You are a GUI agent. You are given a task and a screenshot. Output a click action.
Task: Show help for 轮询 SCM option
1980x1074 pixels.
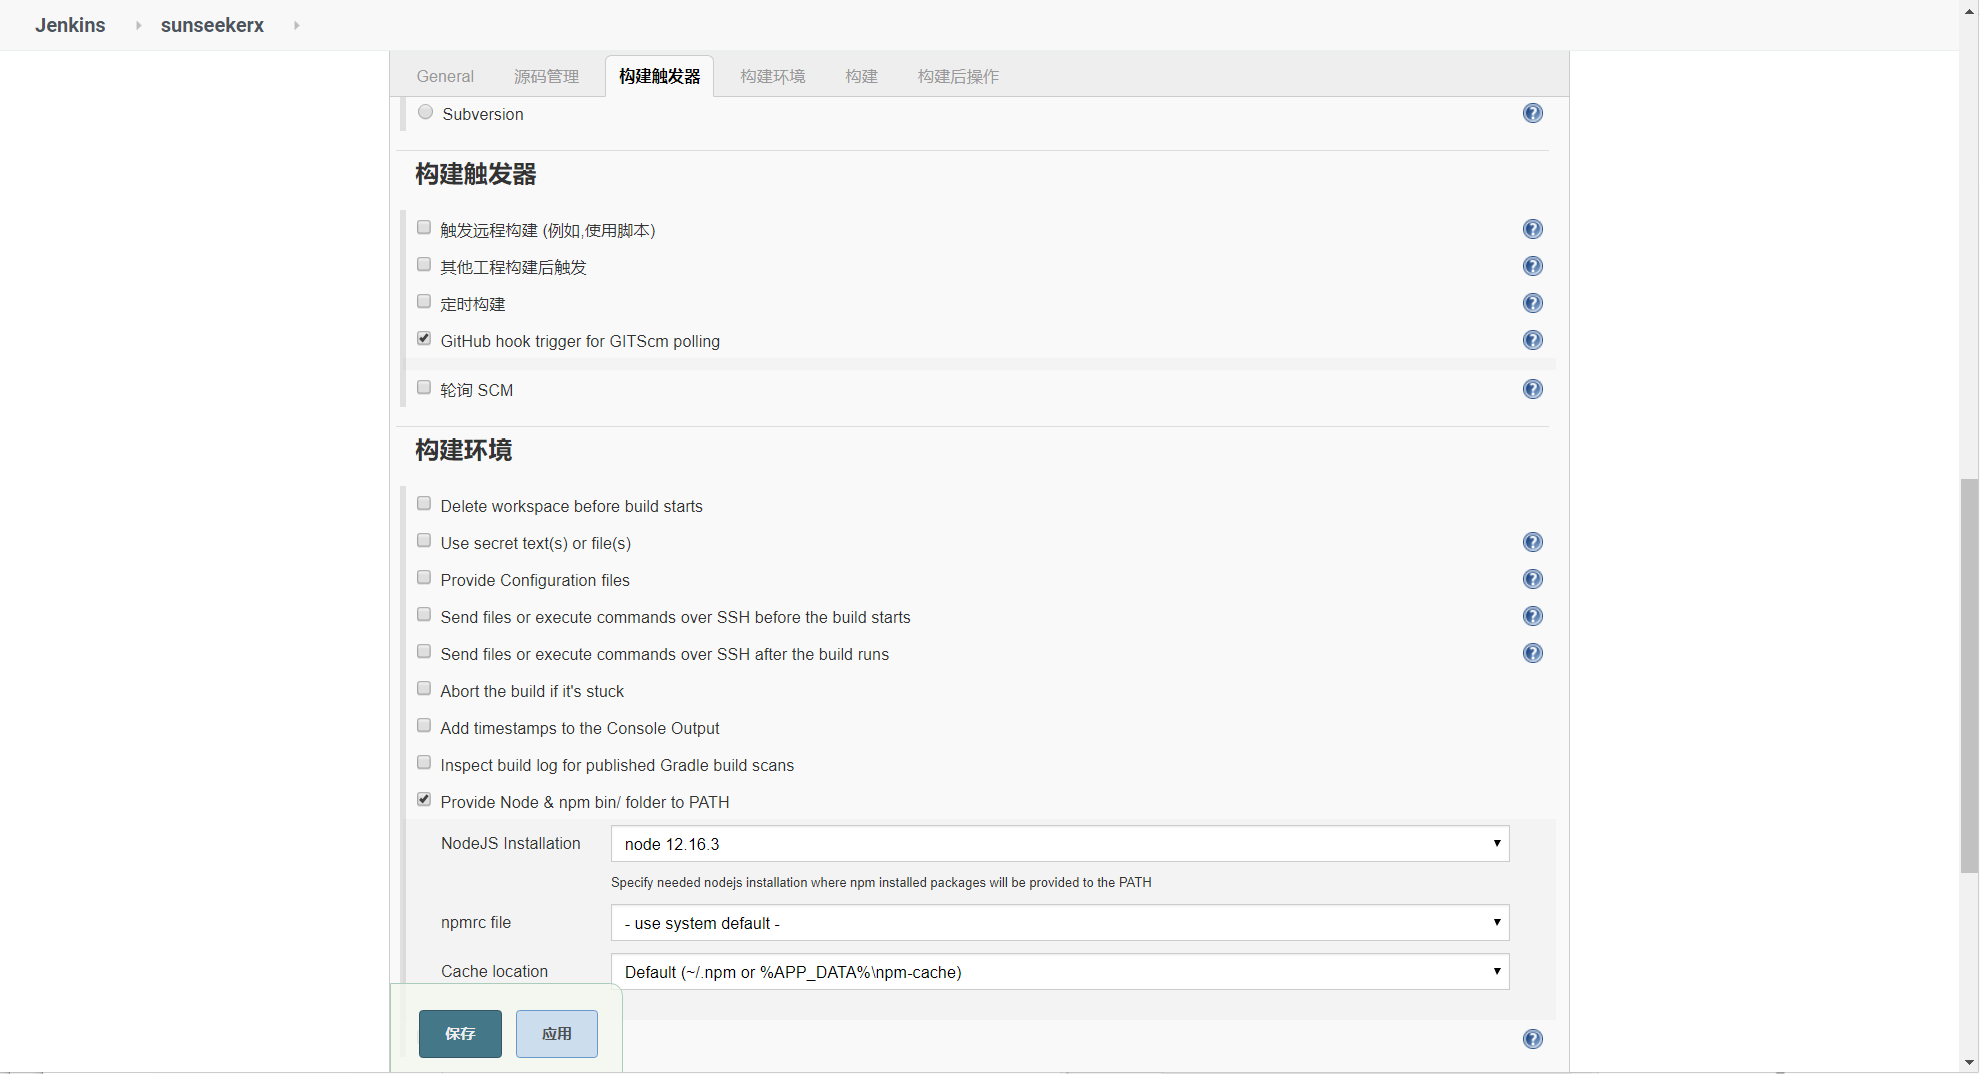coord(1532,389)
